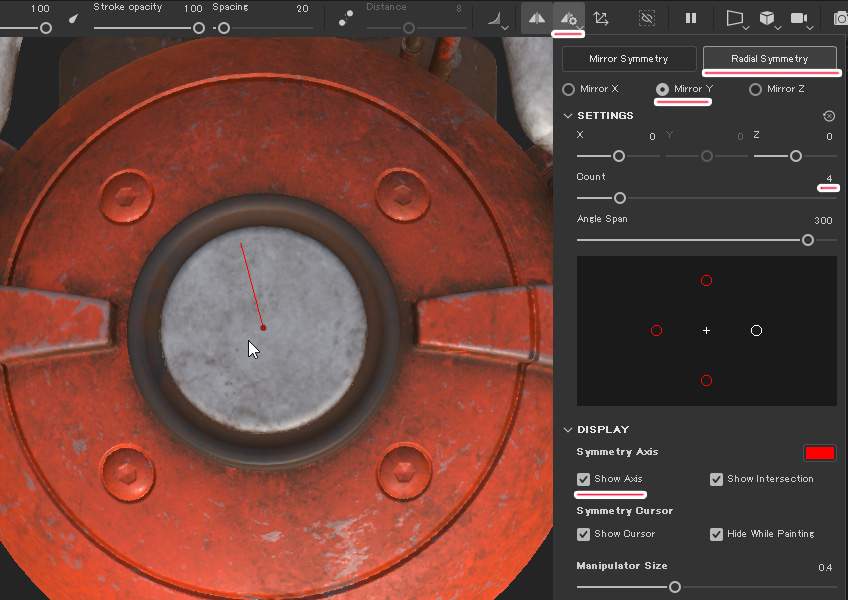Select the Mirror X radio button
The height and width of the screenshot is (600, 848).
pos(569,89)
